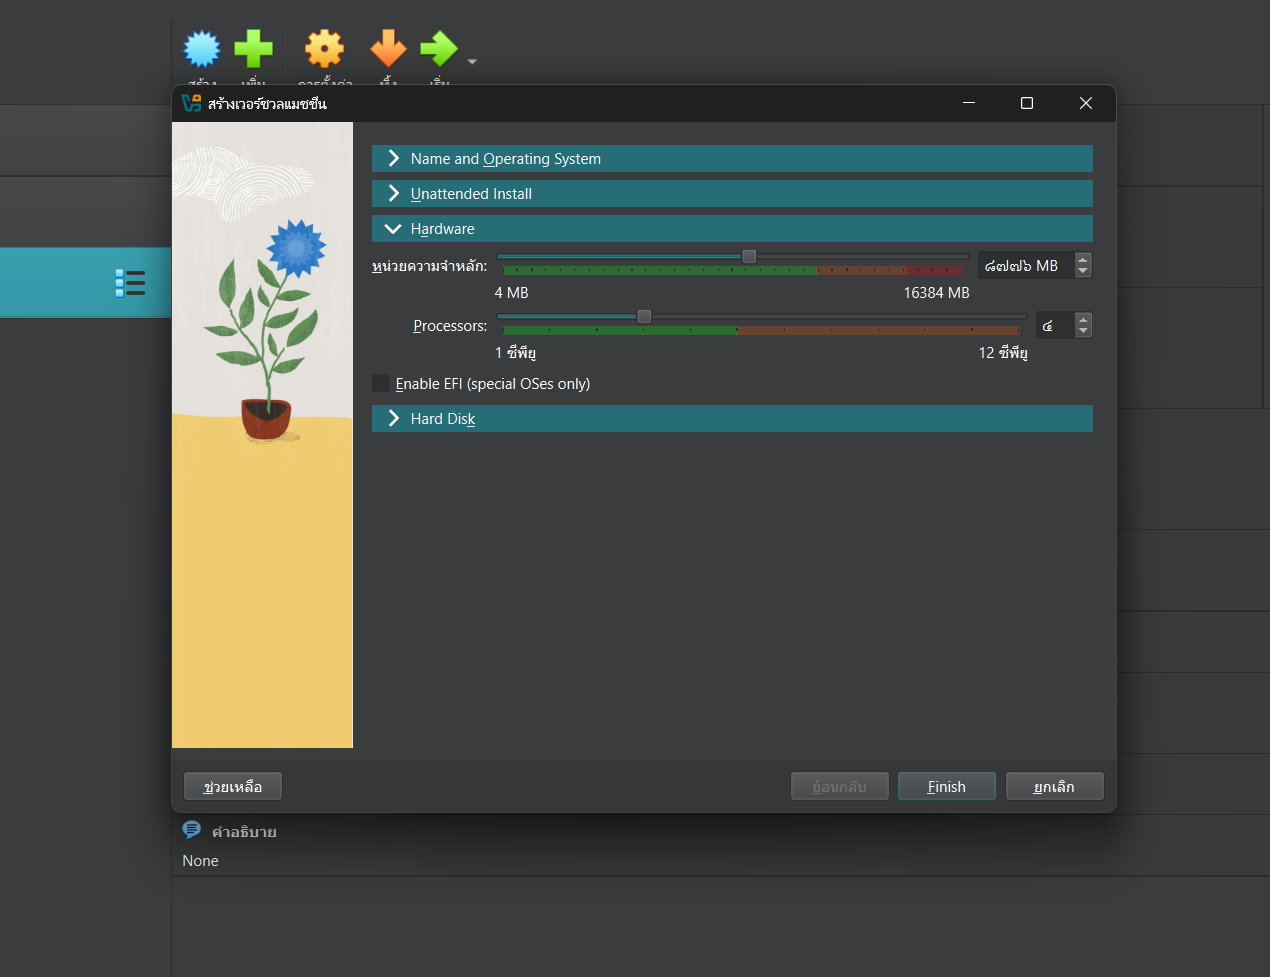Viewport: 1270px width, 977px height.
Task: Click the Finish button
Action: [946, 787]
